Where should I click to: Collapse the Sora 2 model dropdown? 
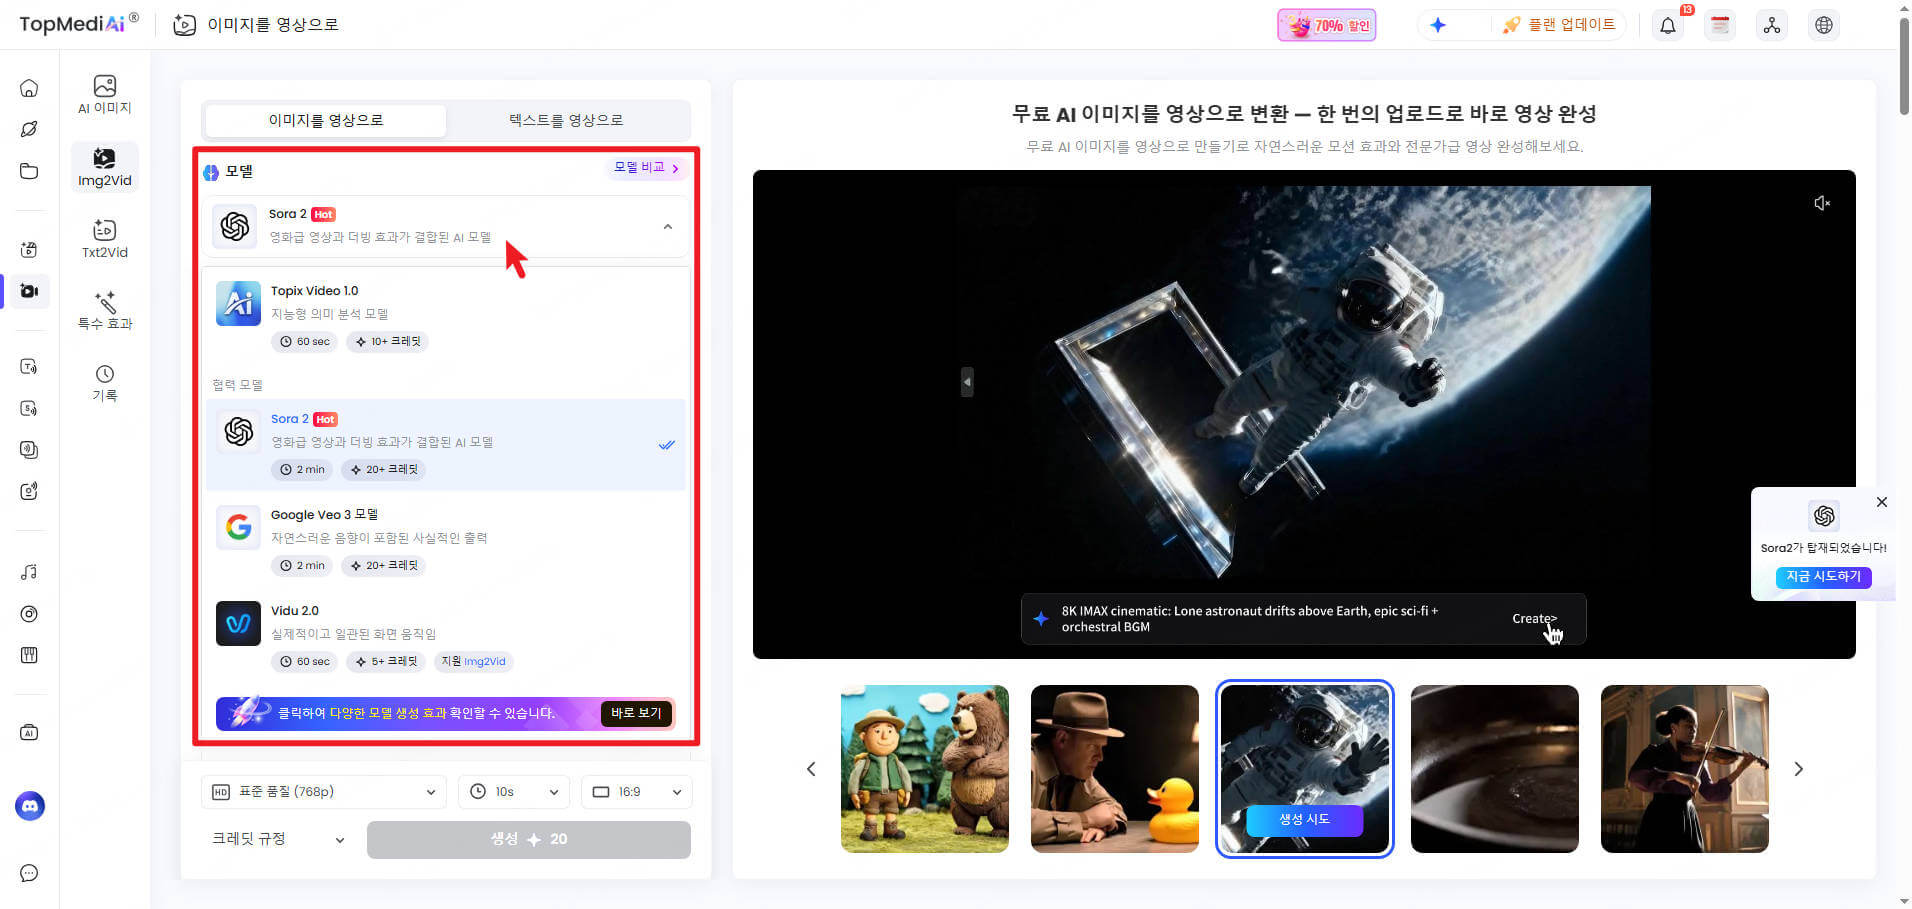[x=667, y=227]
